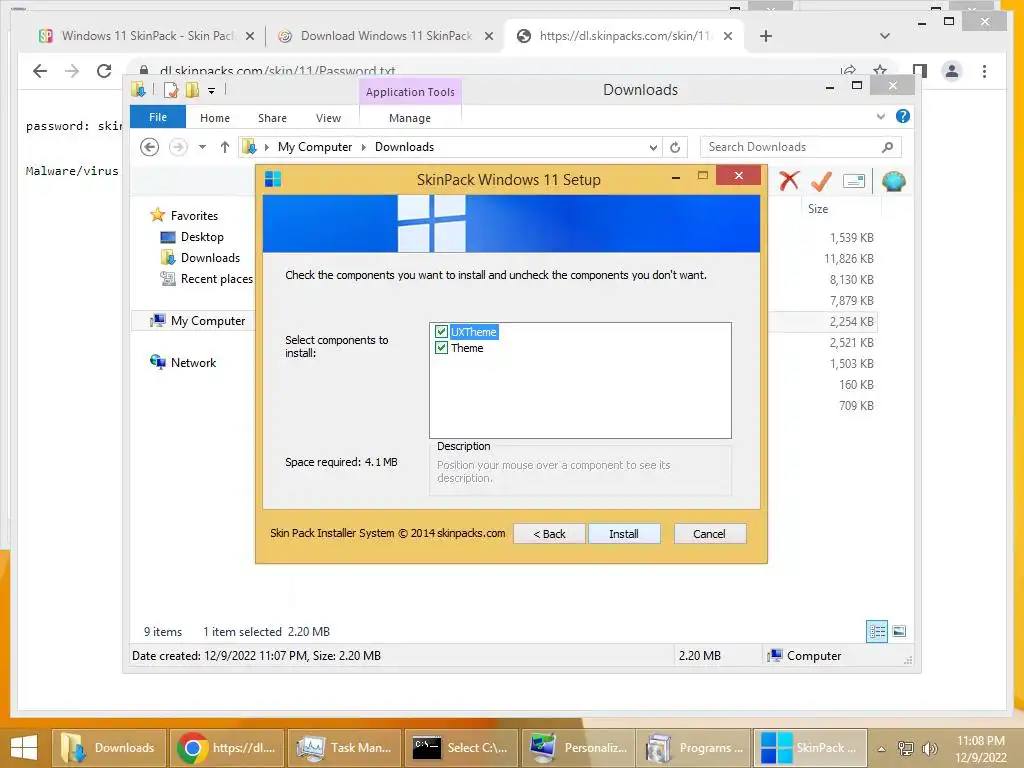Open Chrome tab search dropdown
Screen dimensions: 1024x768
(x=885, y=36)
